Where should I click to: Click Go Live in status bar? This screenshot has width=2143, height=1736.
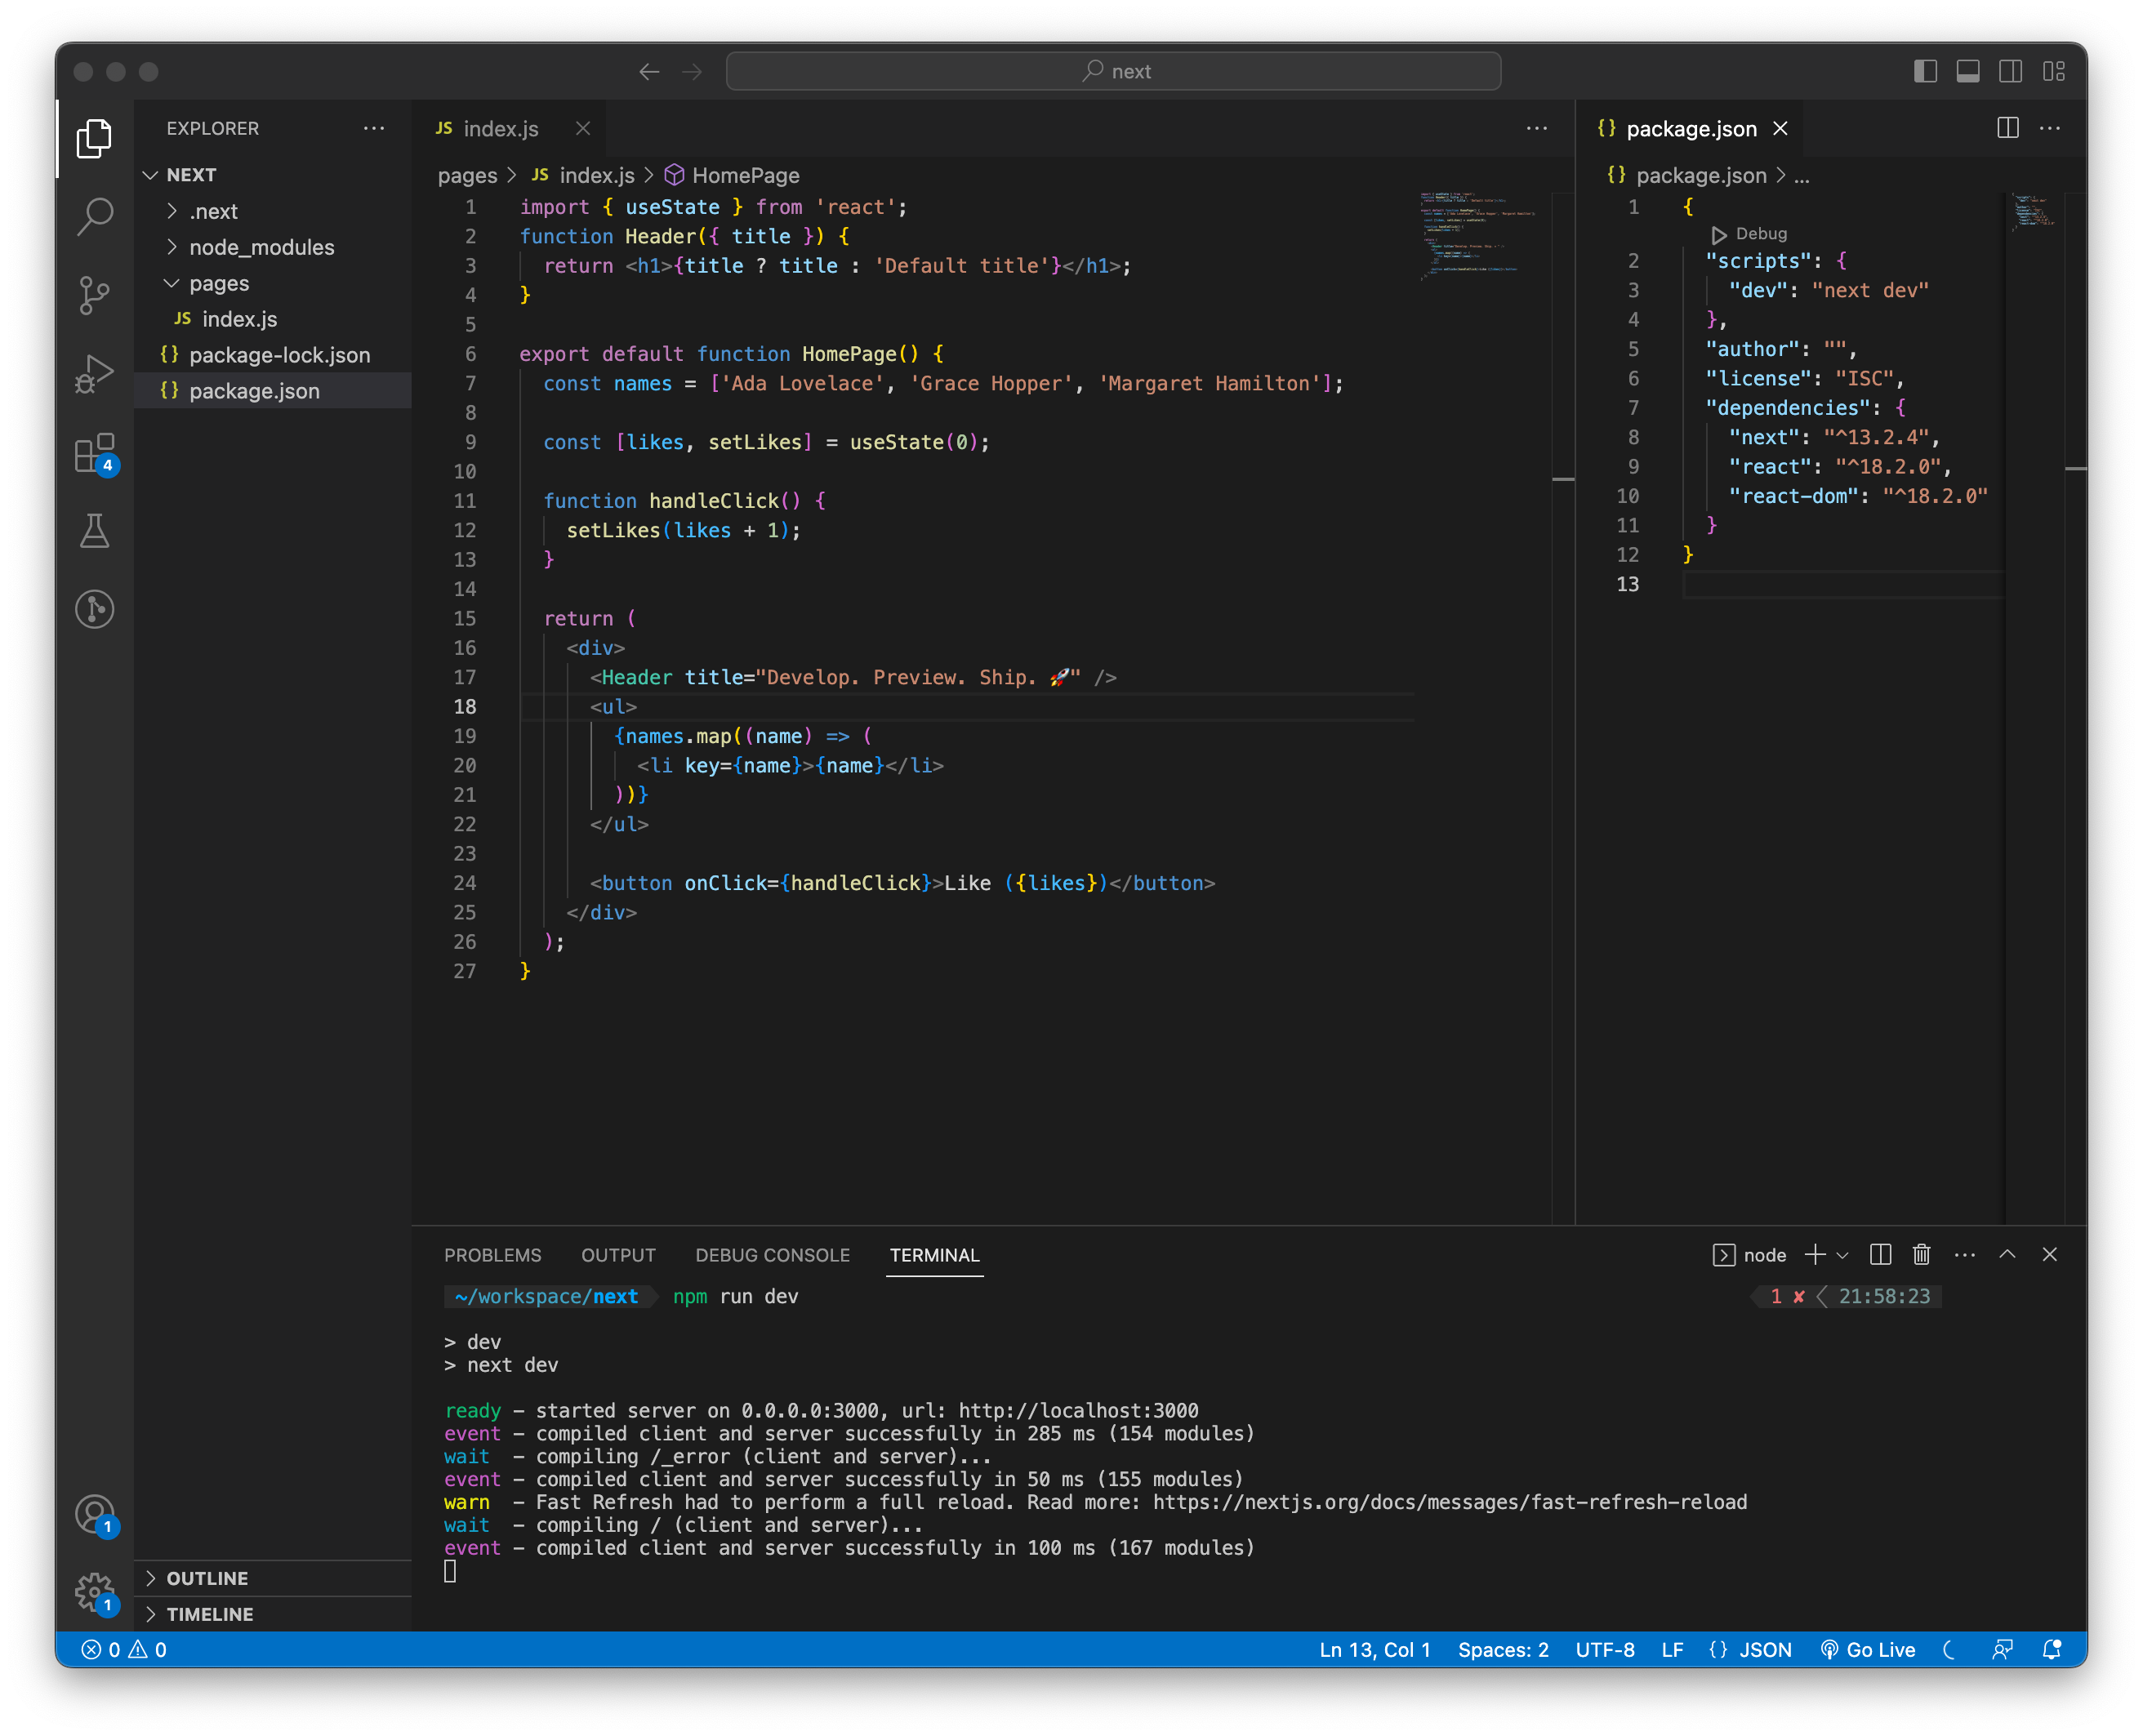[x=1867, y=1650]
